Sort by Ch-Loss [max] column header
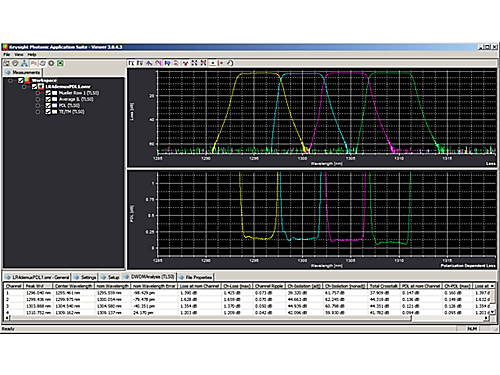The image size is (500, 375). pos(237,286)
